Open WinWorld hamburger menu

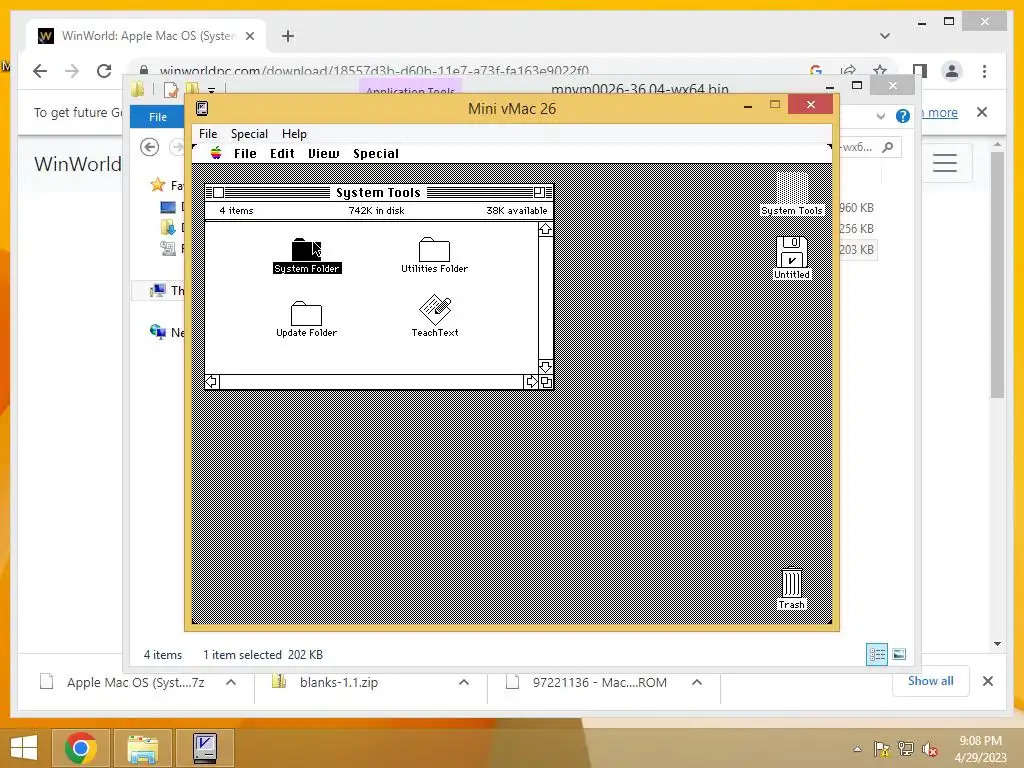click(944, 163)
